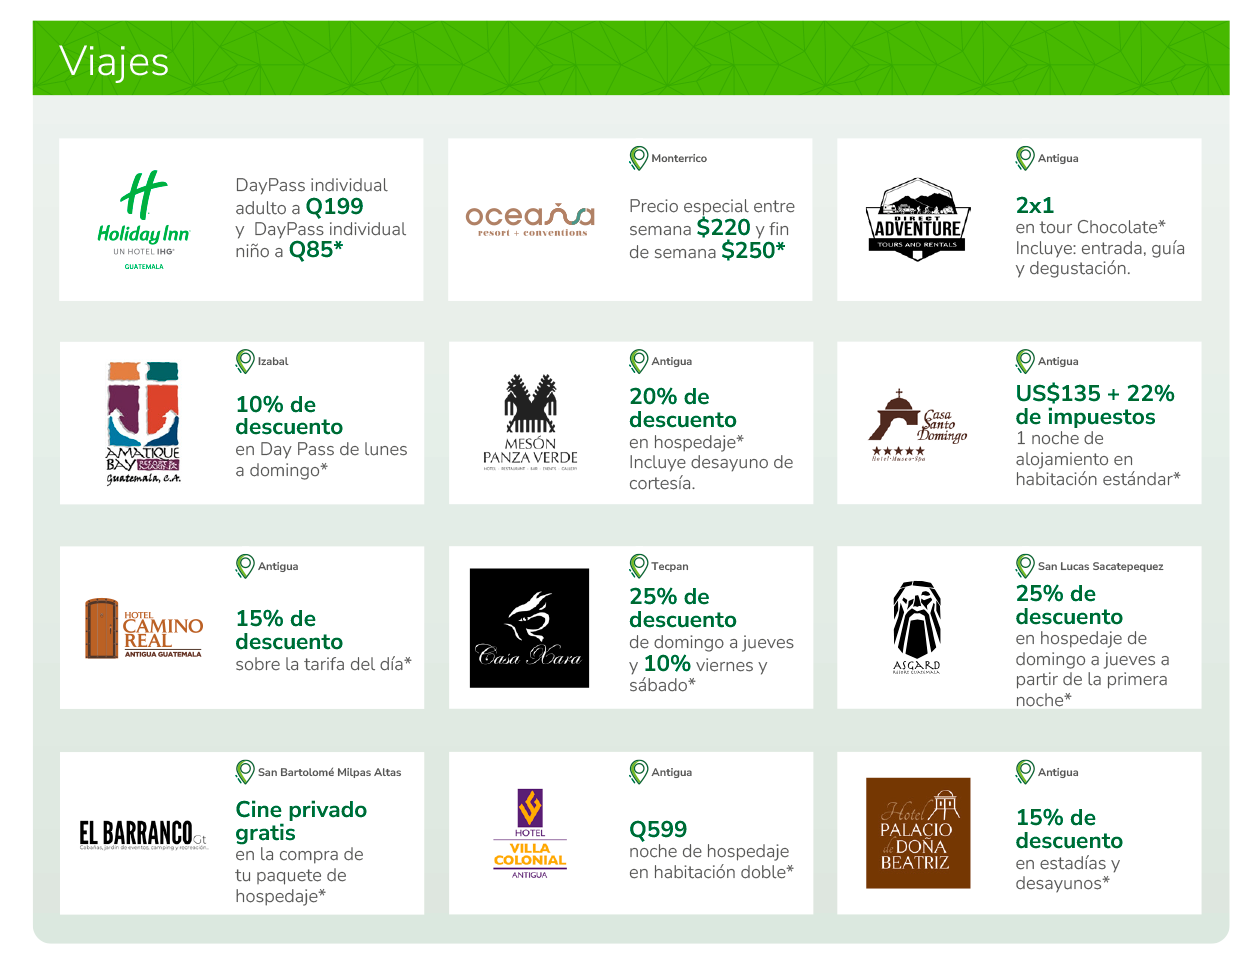Click "15% de descuento" in the Camino Real card

point(289,630)
